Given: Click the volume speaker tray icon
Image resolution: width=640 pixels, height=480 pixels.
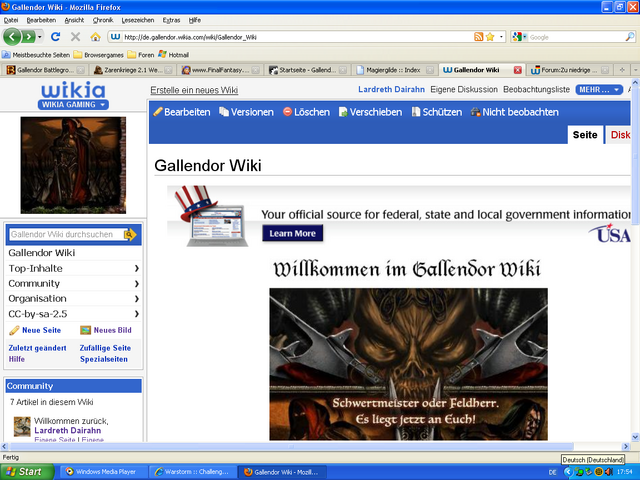Looking at the screenshot, I should (x=609, y=472).
